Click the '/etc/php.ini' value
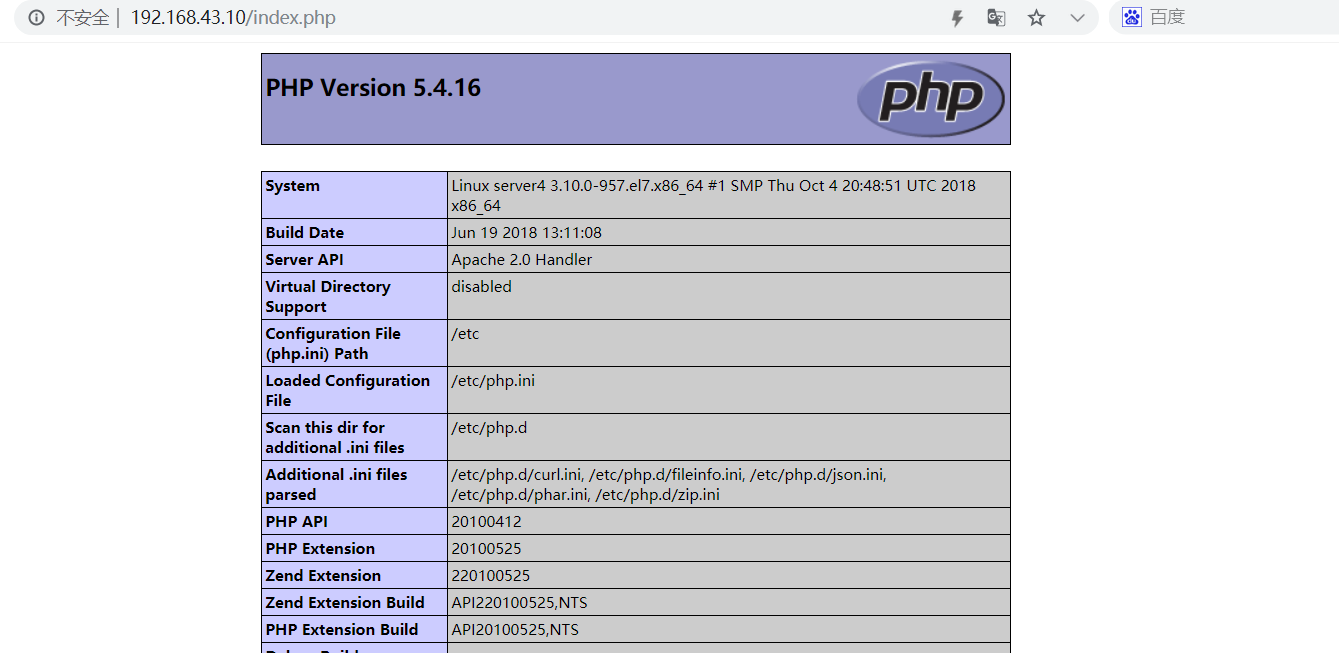 tap(493, 381)
